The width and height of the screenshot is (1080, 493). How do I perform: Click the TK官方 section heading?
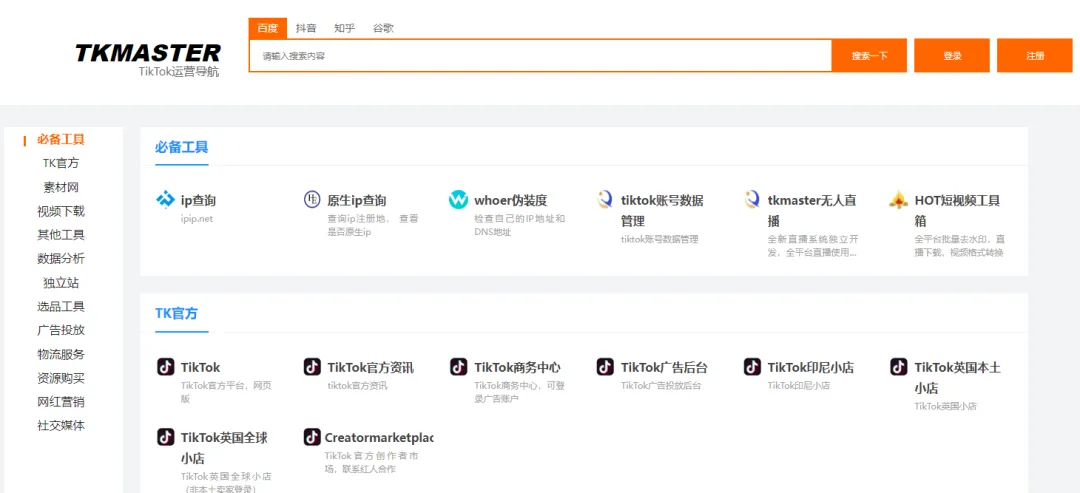tap(176, 313)
